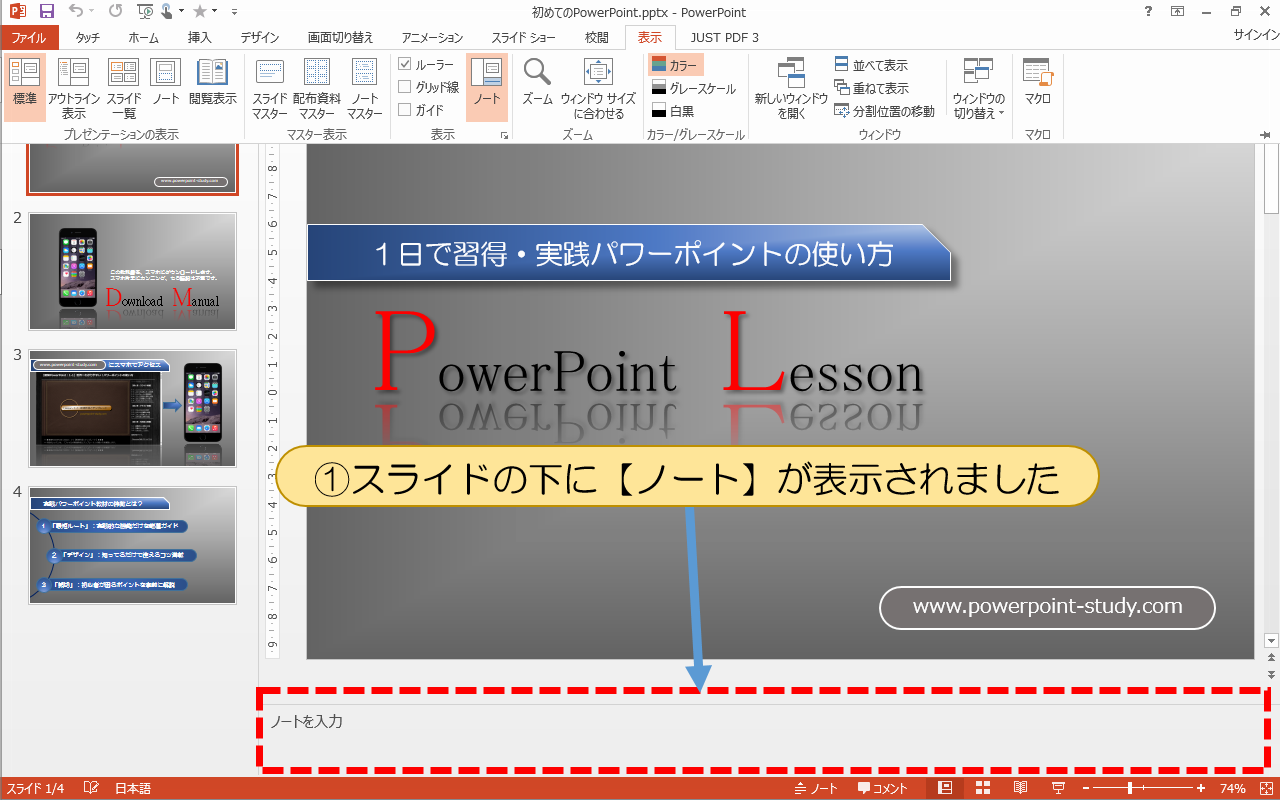This screenshot has height=800, width=1280.
Task: Select slide 3 thumbnail
Action: pos(132,408)
